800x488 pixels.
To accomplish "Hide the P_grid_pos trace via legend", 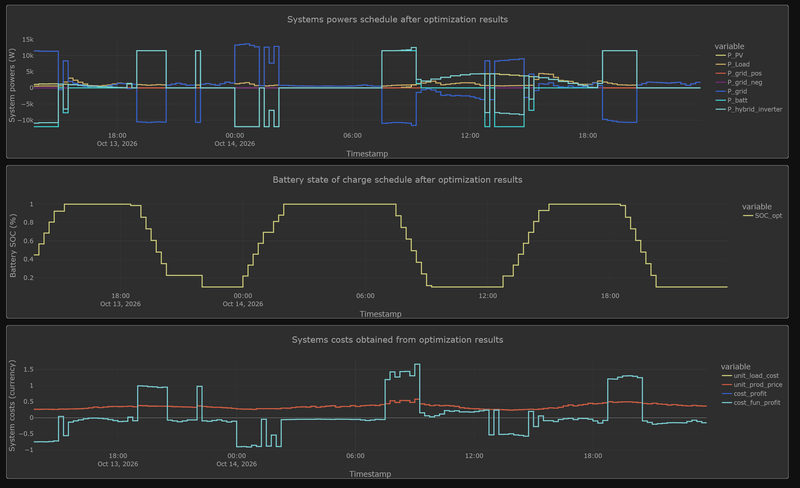I will tap(739, 74).
